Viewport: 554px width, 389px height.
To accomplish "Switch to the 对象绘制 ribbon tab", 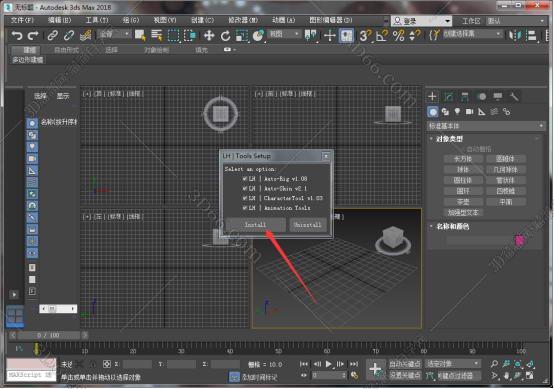I will coord(156,50).
